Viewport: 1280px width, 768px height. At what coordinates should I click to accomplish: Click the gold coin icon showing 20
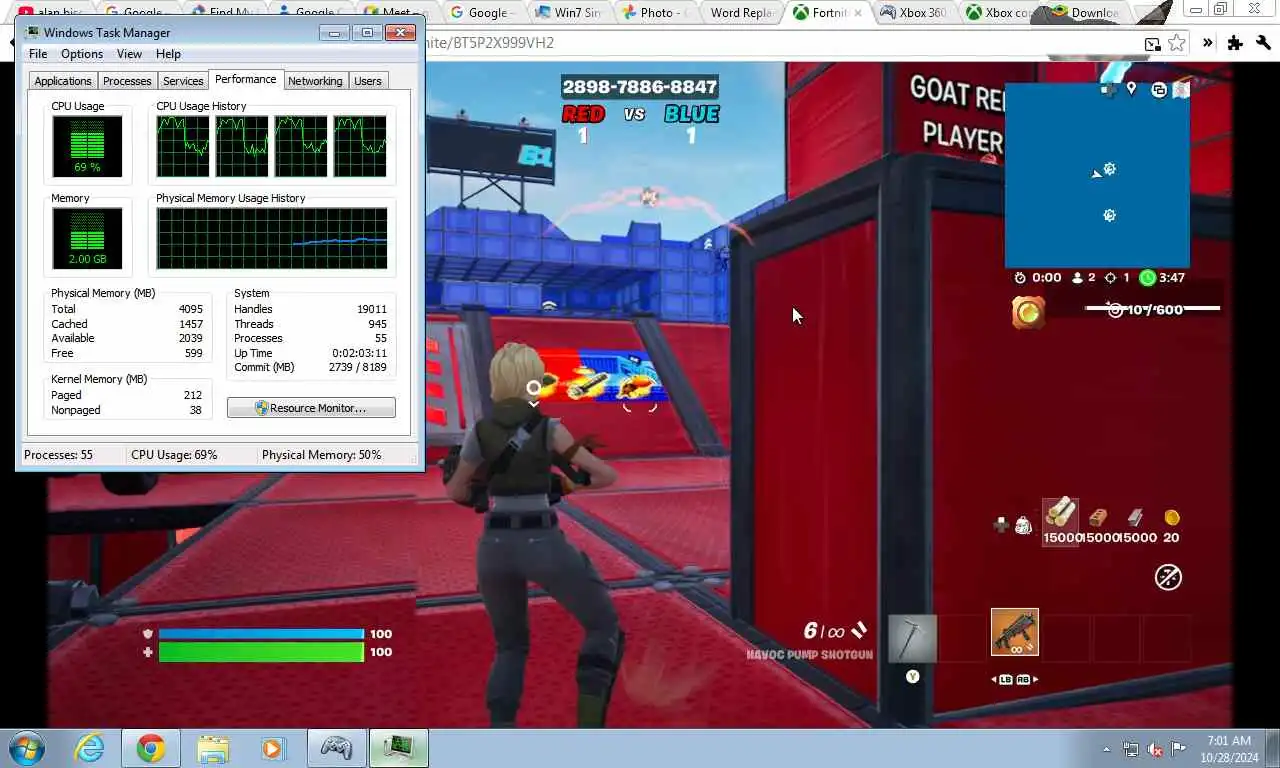pyautogui.click(x=1172, y=518)
